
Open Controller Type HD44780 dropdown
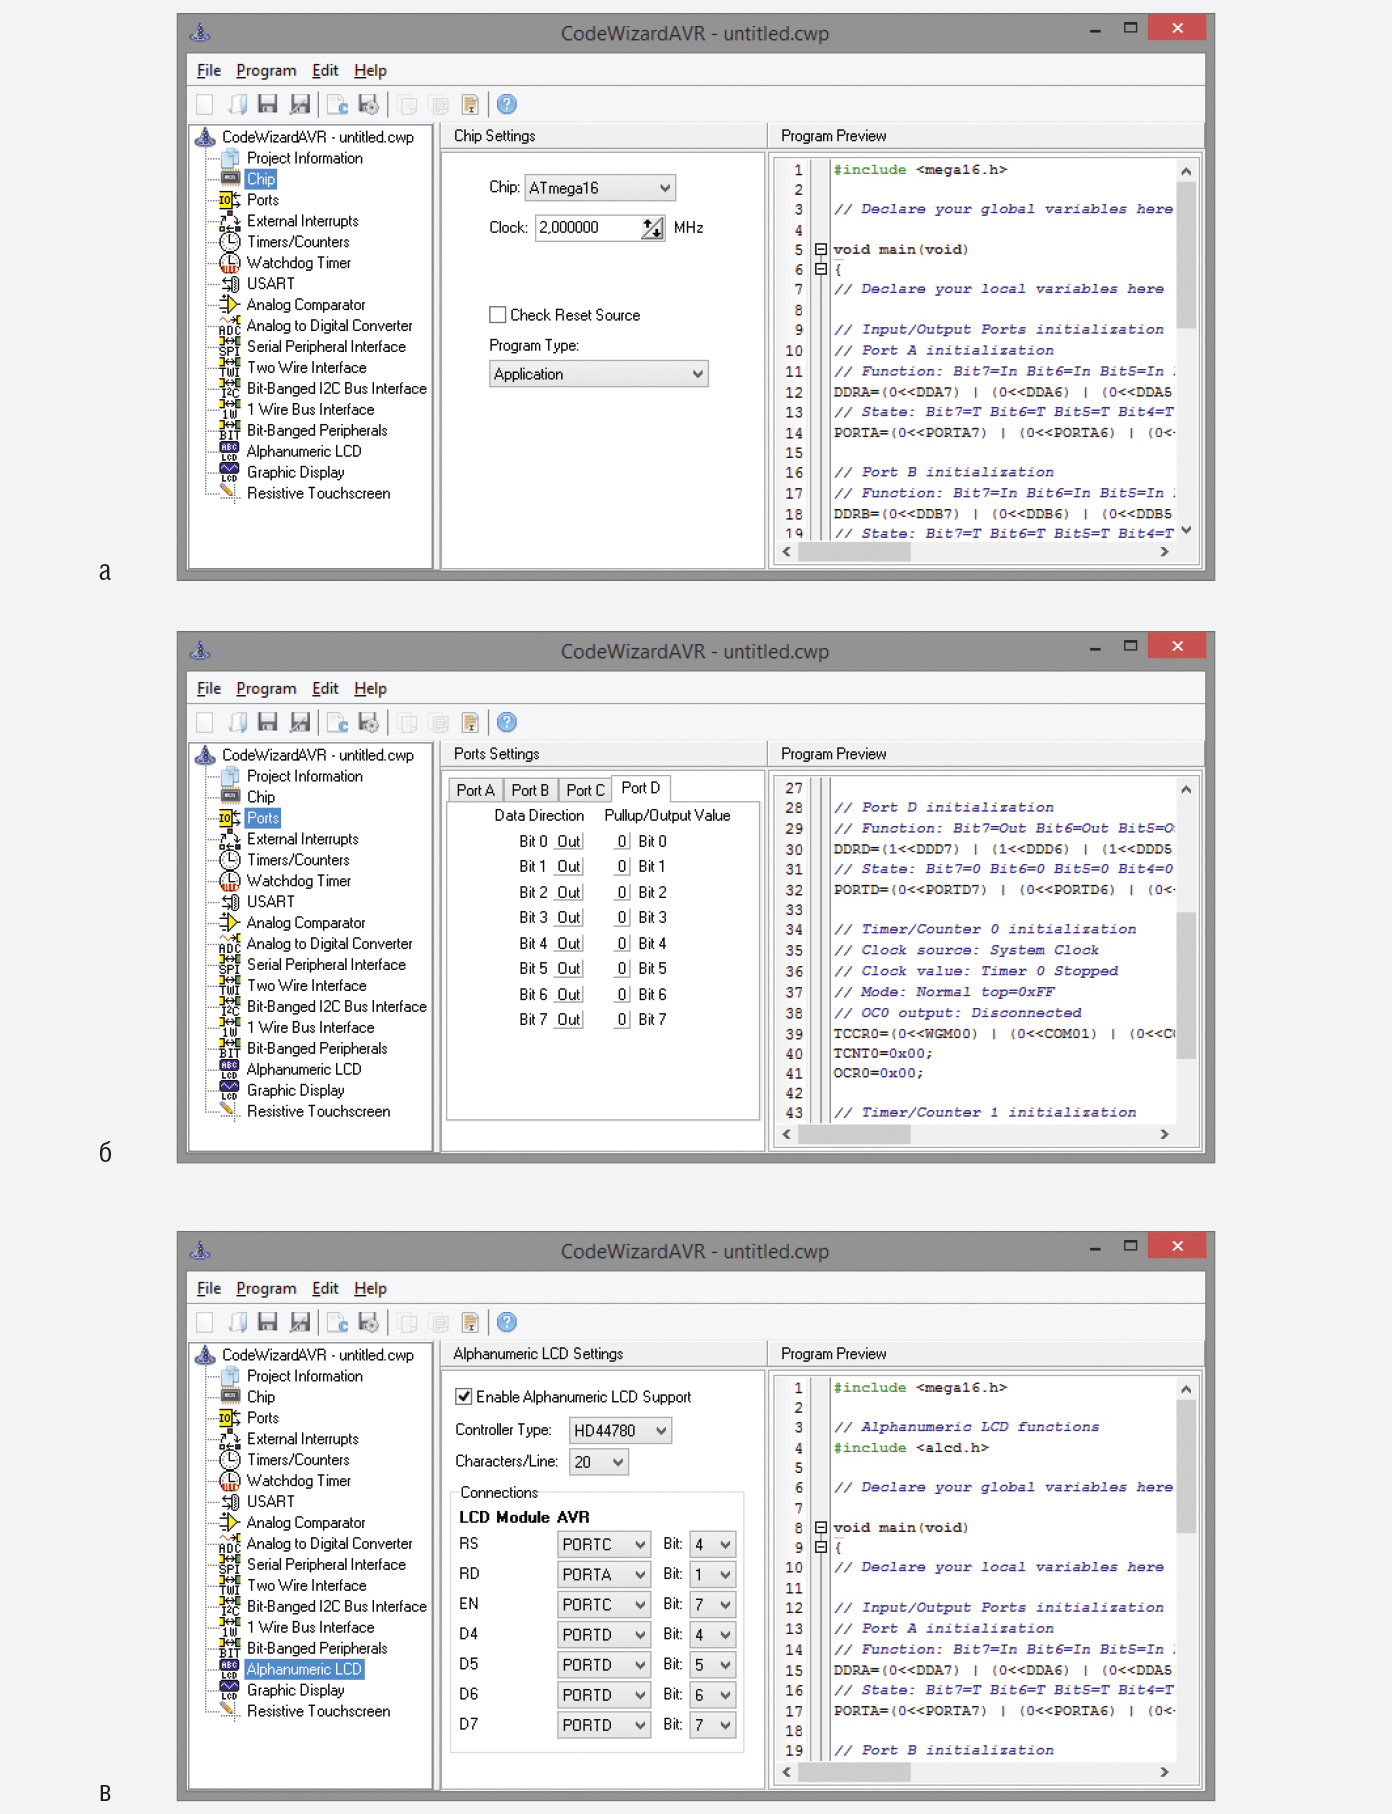(620, 1431)
